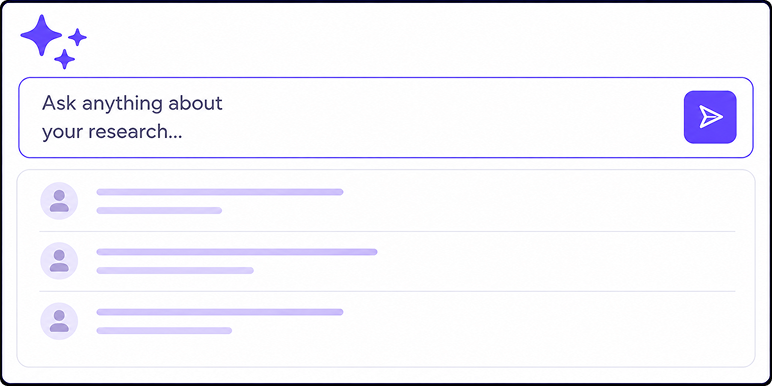Click the third result's subtitle line
Viewport: 772px width, 386px height.
tap(164, 331)
